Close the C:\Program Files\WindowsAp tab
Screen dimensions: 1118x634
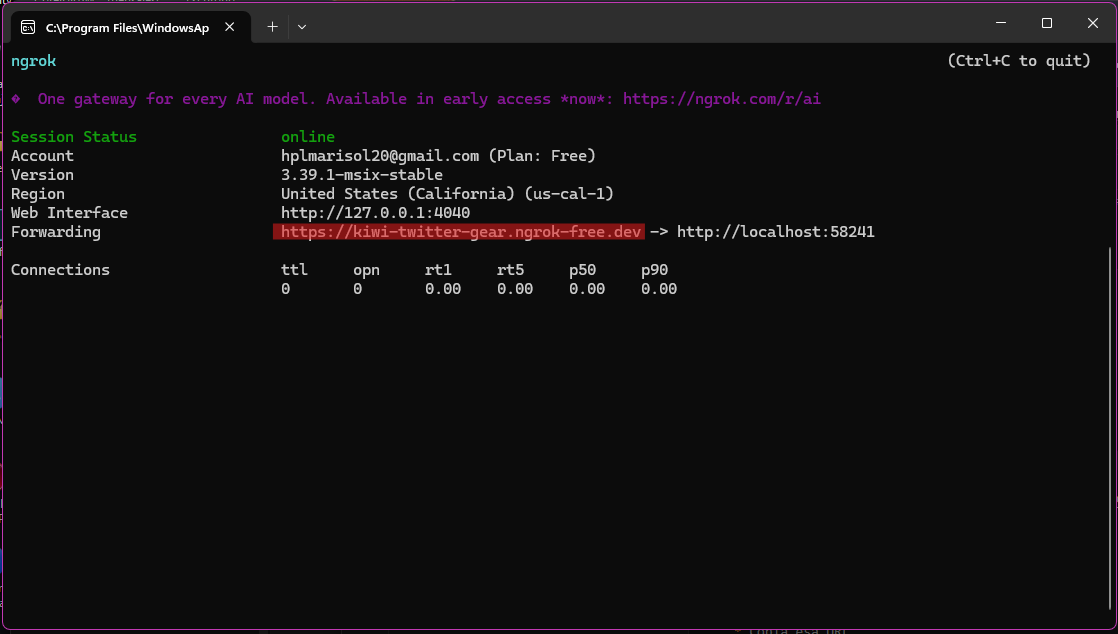[x=230, y=27]
